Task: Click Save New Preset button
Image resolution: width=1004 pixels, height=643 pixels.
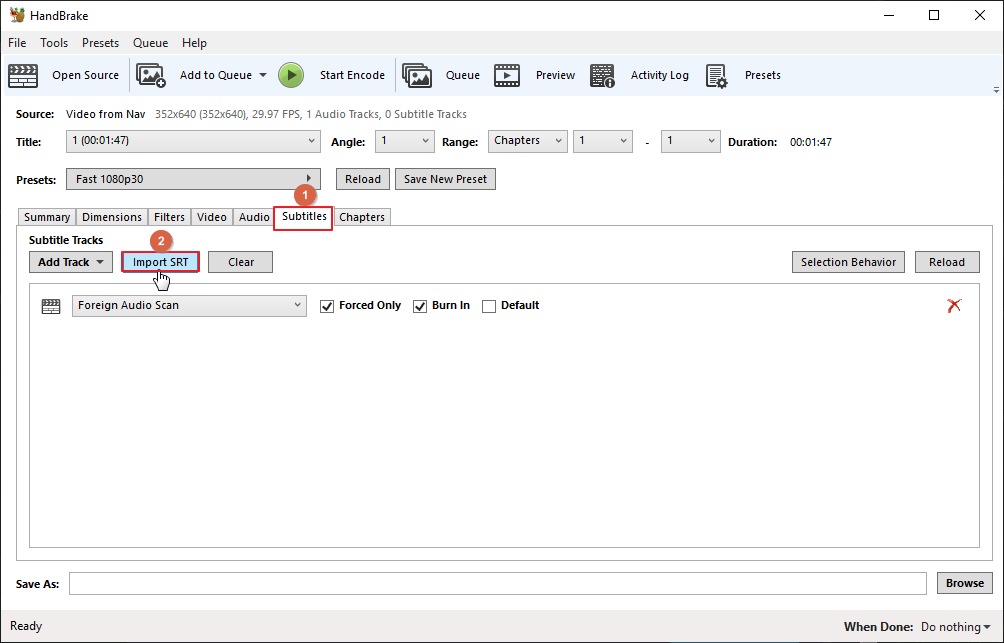Action: click(x=446, y=179)
